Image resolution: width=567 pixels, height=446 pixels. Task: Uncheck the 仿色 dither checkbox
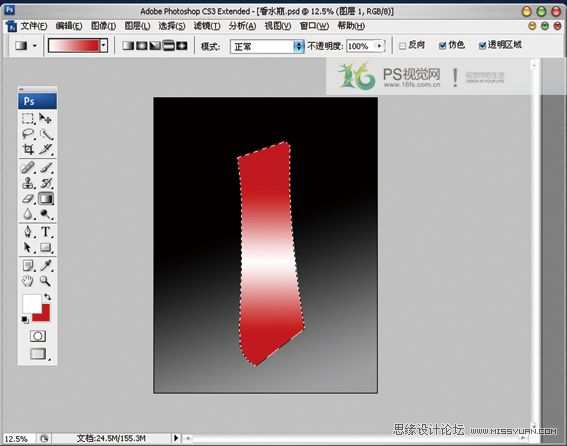point(442,46)
